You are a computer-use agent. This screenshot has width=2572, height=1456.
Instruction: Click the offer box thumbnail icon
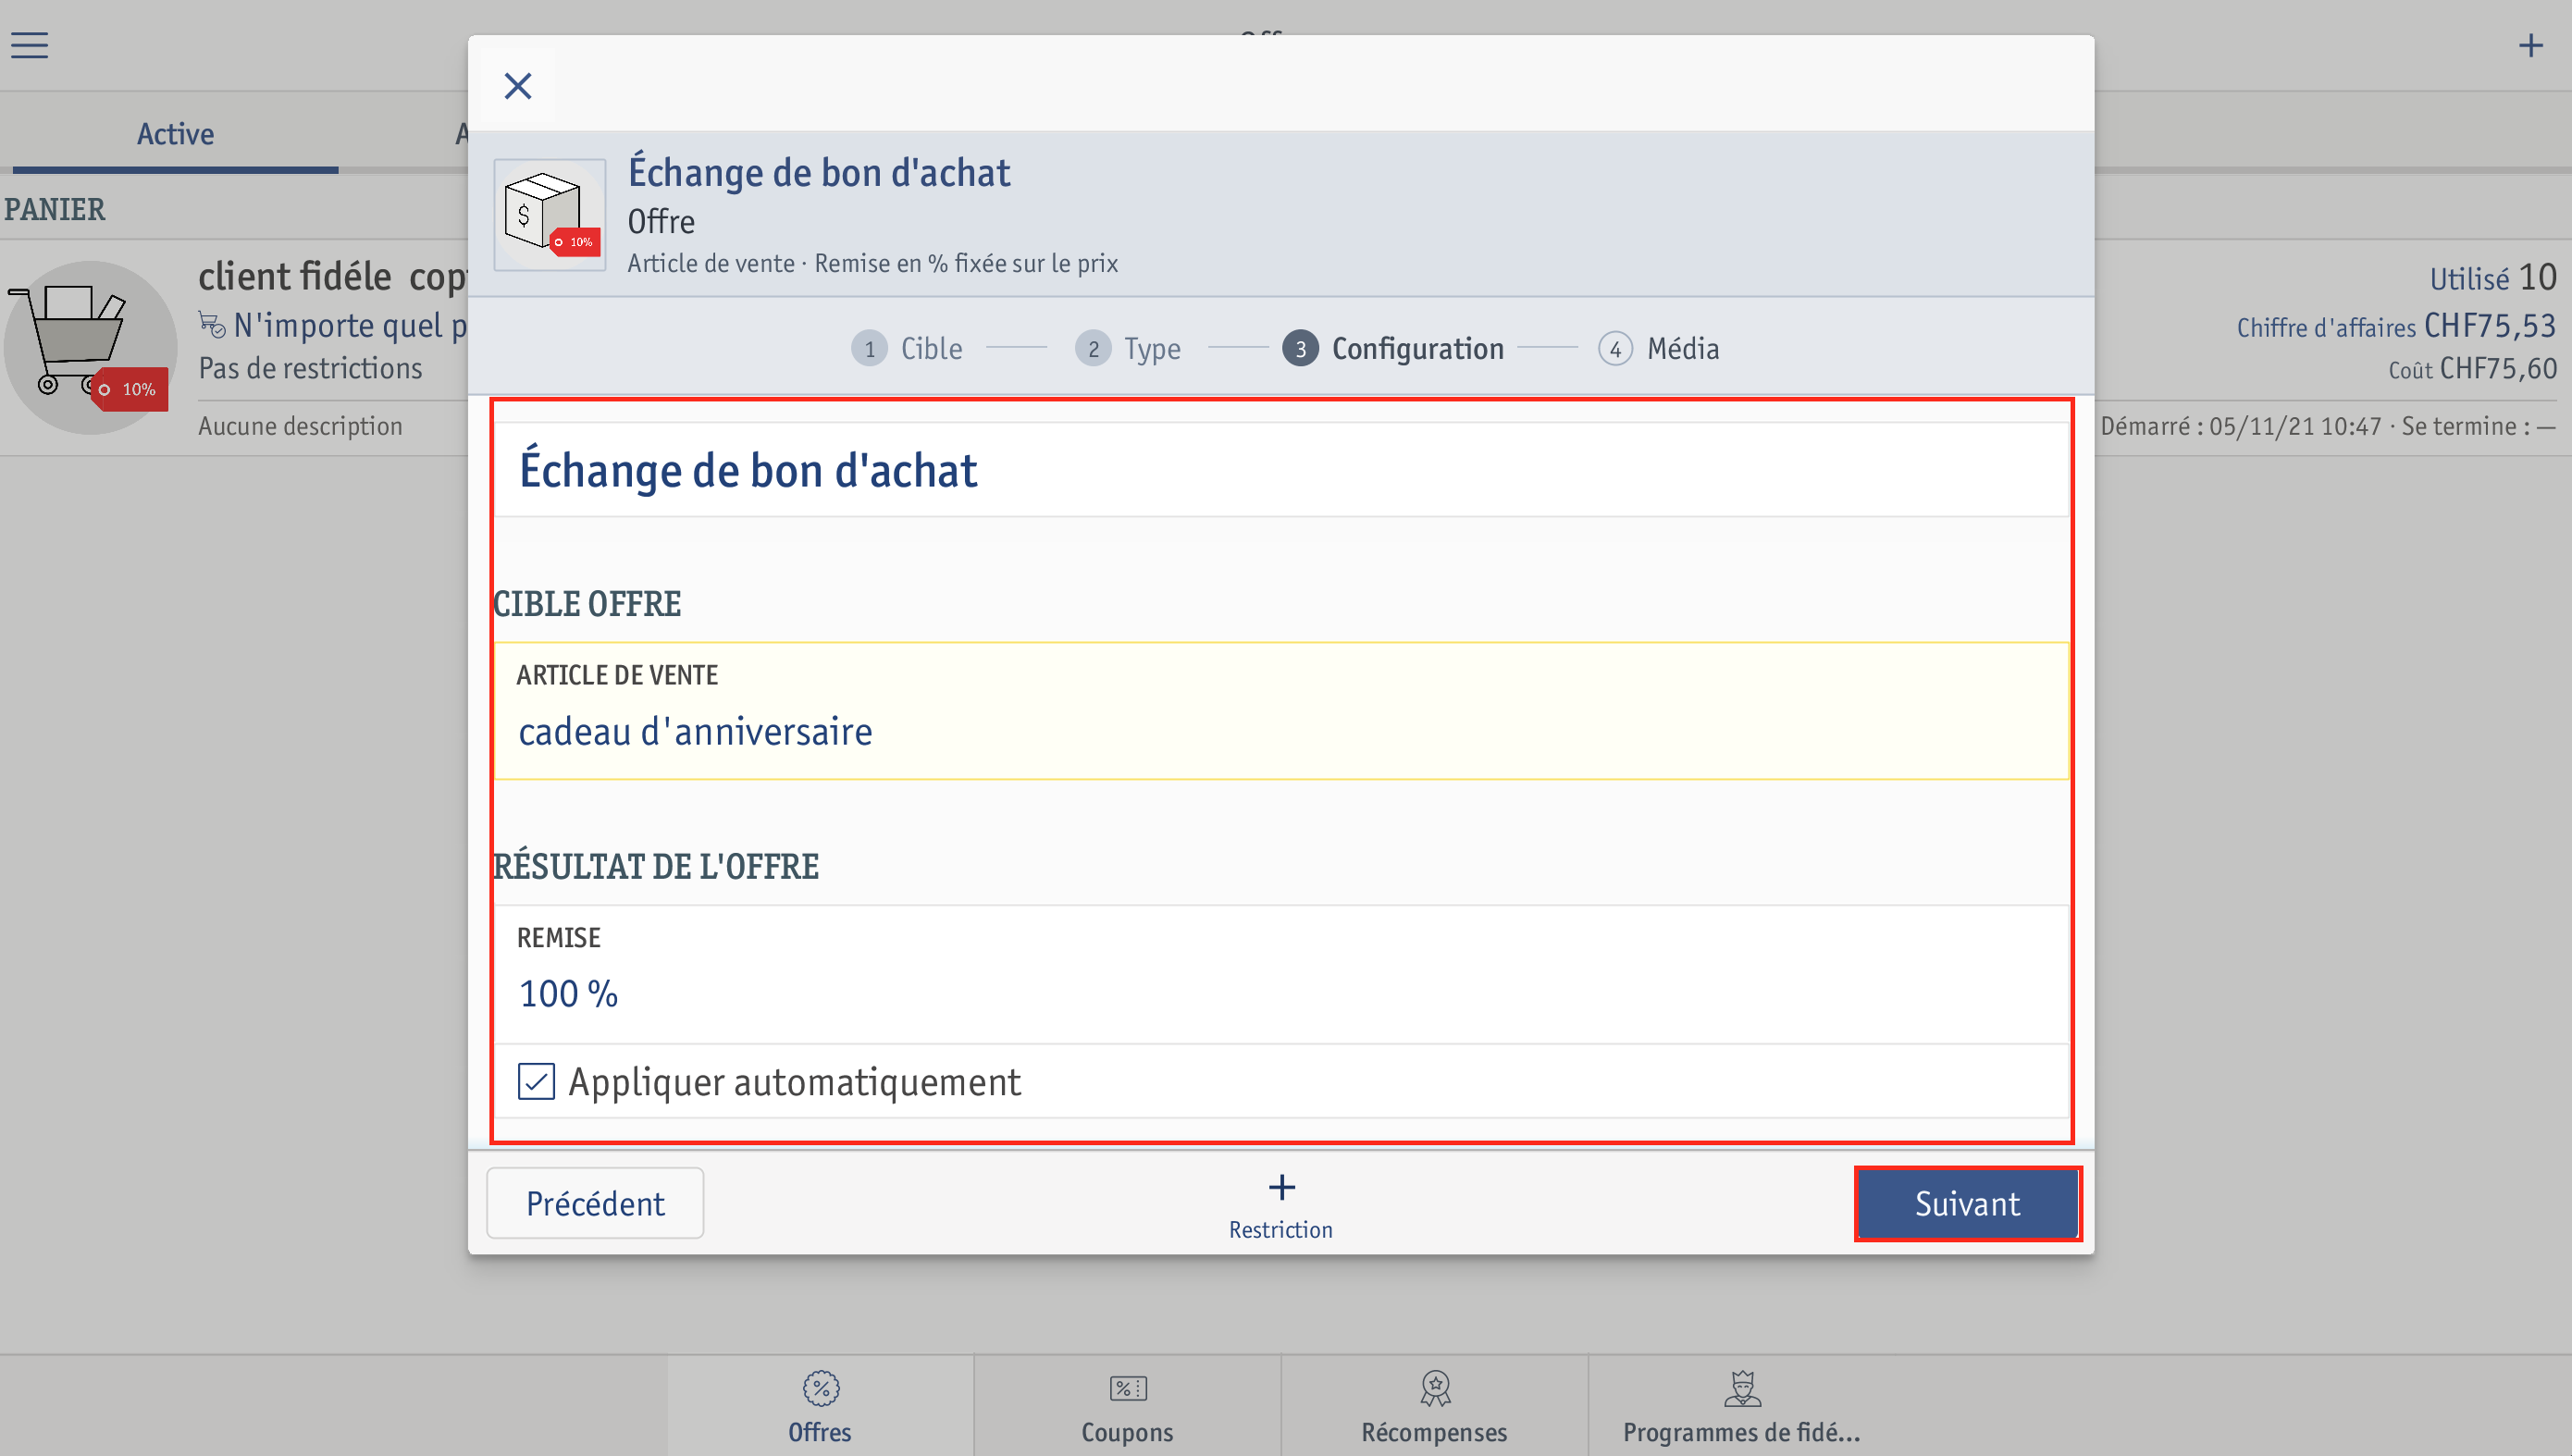550,214
